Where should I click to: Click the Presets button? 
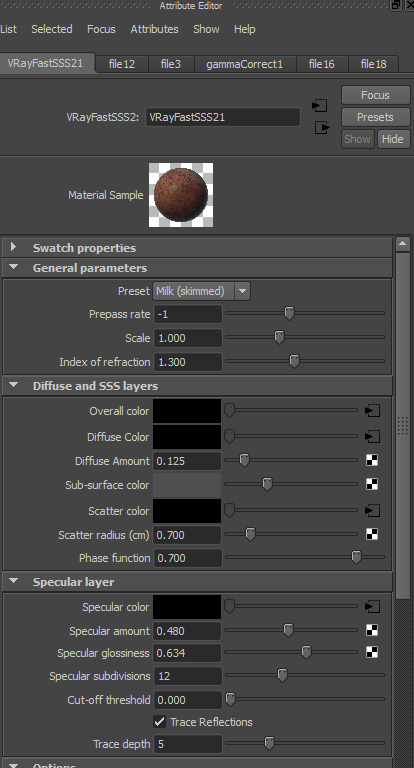[375, 117]
